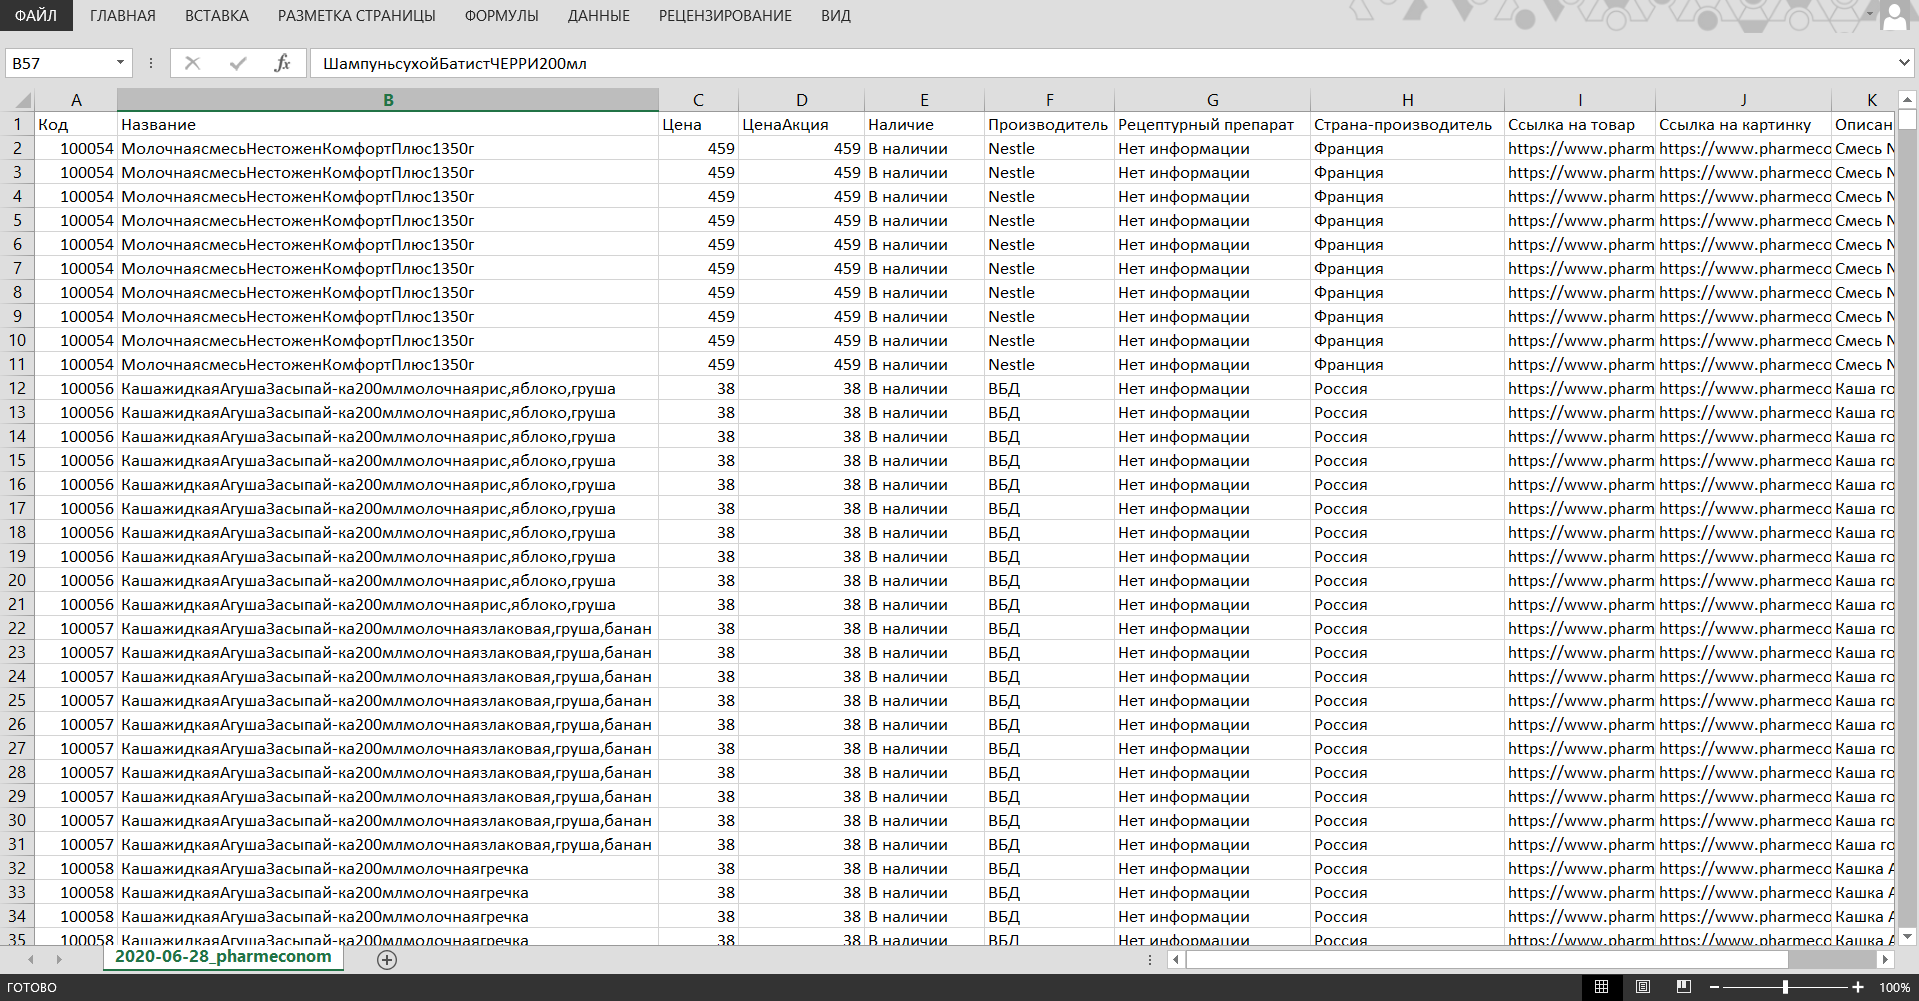Zoom in with the plus button
This screenshot has width=1919, height=1001.
pos(1858,987)
